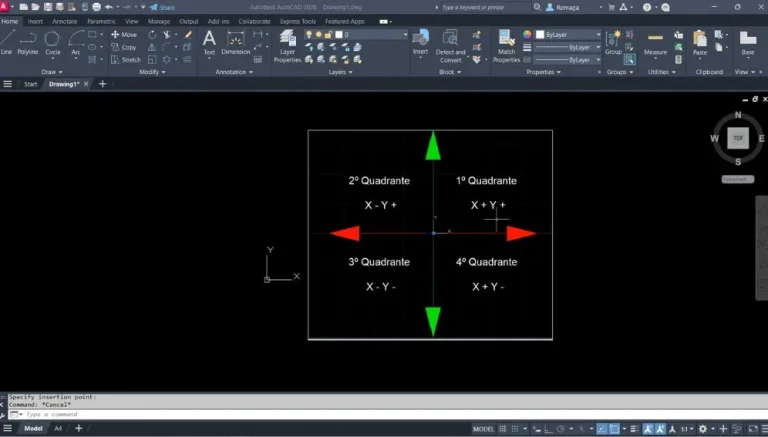Click the Stretch button

click(x=126, y=59)
